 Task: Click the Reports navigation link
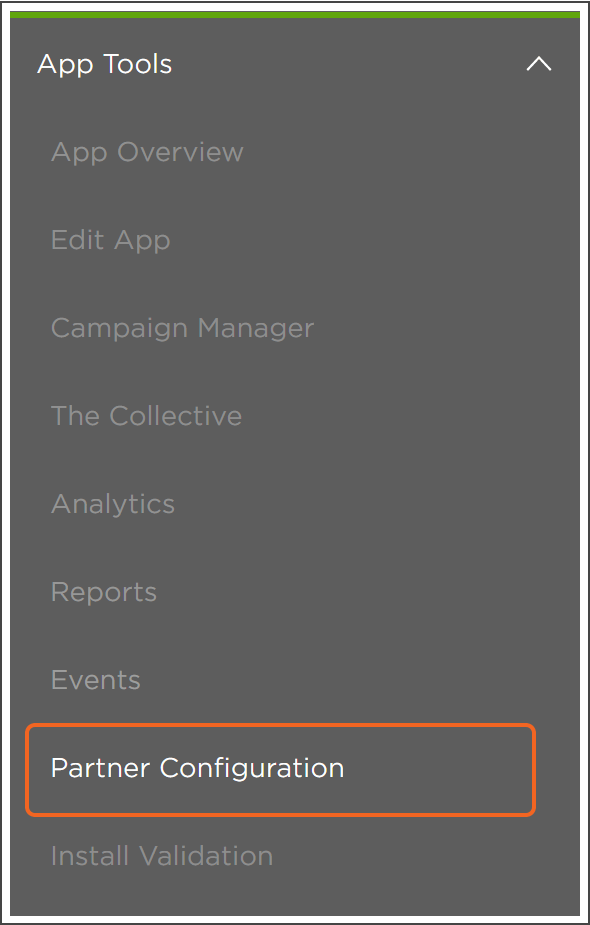tap(104, 592)
